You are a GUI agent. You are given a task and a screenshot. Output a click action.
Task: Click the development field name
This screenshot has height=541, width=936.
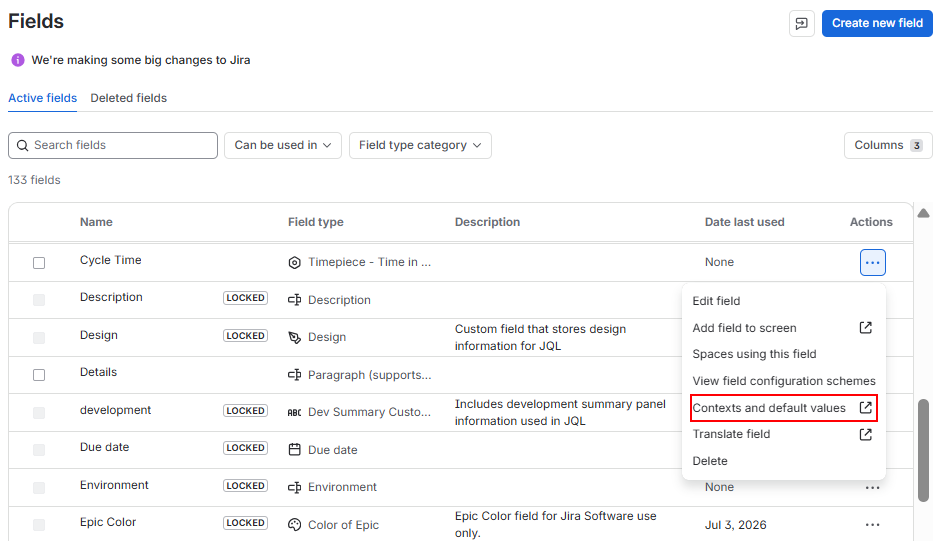(115, 410)
